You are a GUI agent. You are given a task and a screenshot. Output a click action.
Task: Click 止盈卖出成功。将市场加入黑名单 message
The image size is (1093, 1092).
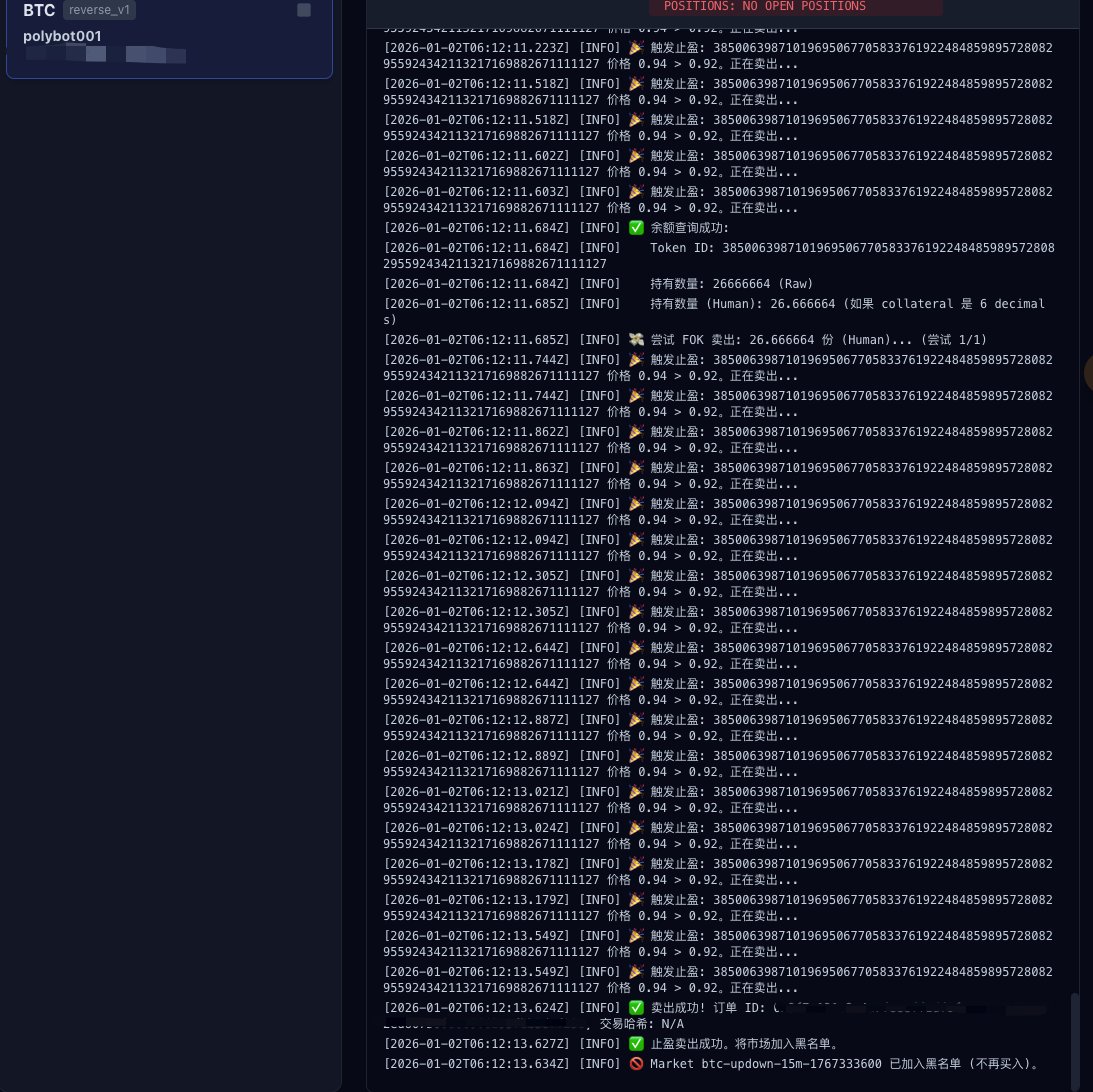pyautogui.click(x=744, y=1044)
